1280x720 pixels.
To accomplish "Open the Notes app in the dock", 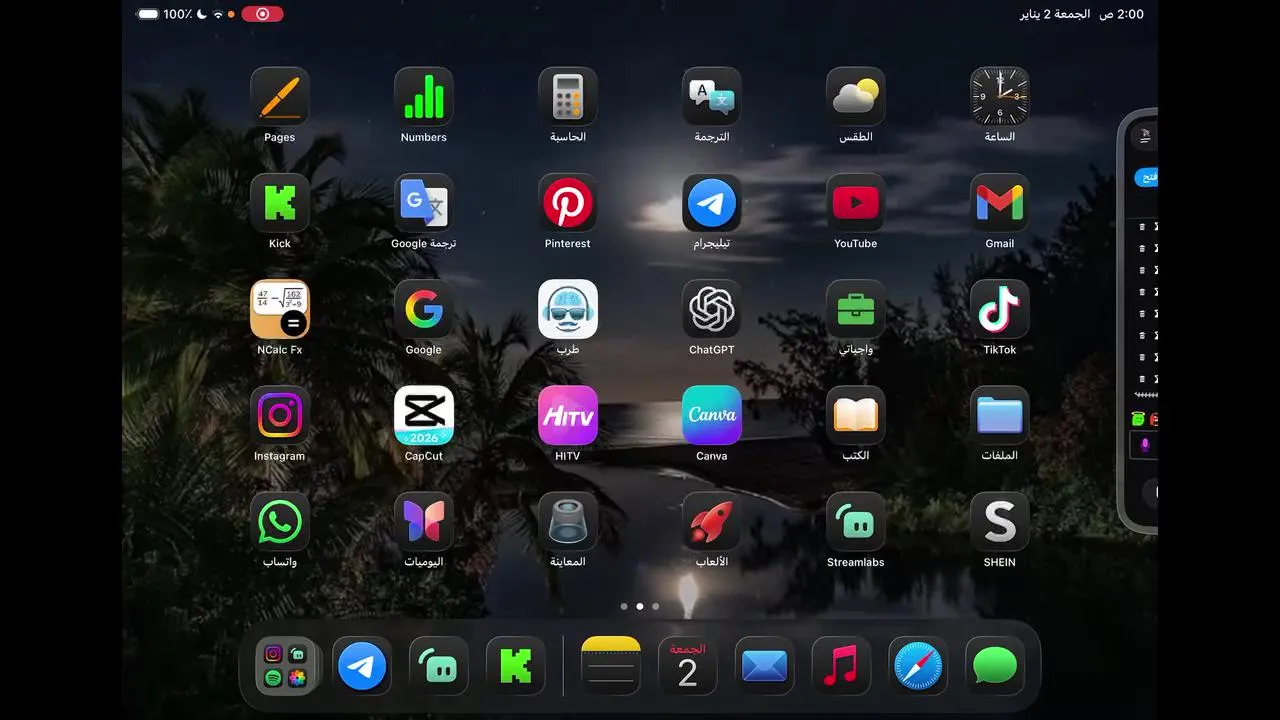I will coord(610,666).
